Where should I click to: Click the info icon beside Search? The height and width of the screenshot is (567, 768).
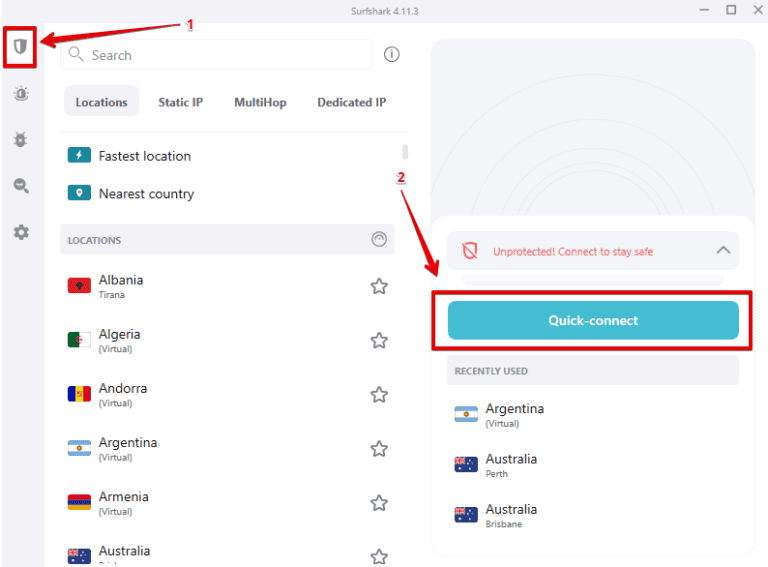coord(392,55)
